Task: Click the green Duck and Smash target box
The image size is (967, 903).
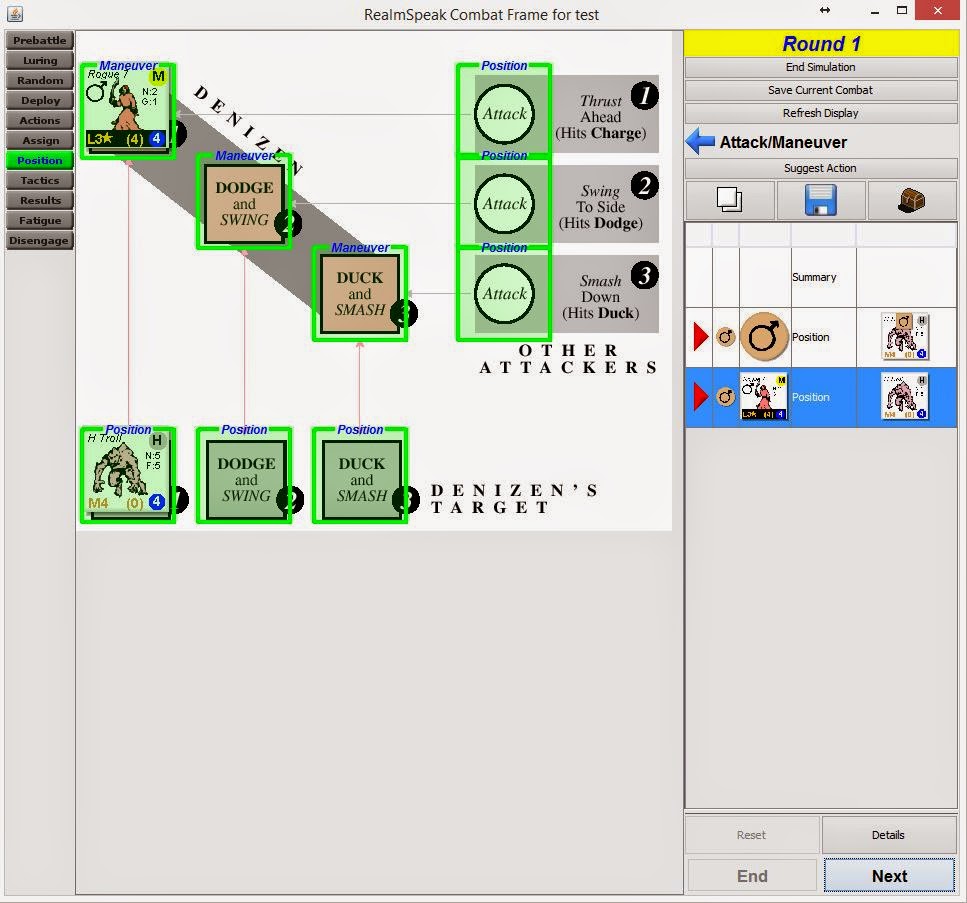Action: point(361,479)
